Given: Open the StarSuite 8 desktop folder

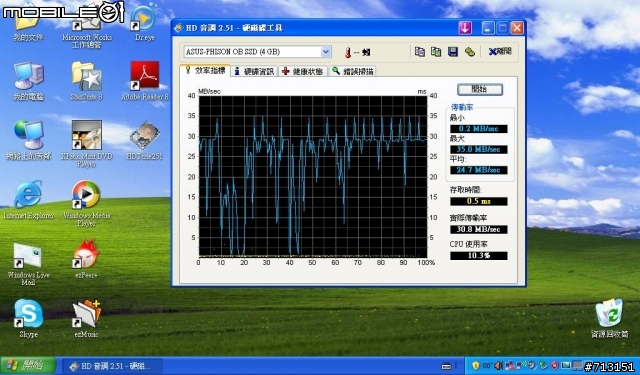Looking at the screenshot, I should click(x=87, y=81).
